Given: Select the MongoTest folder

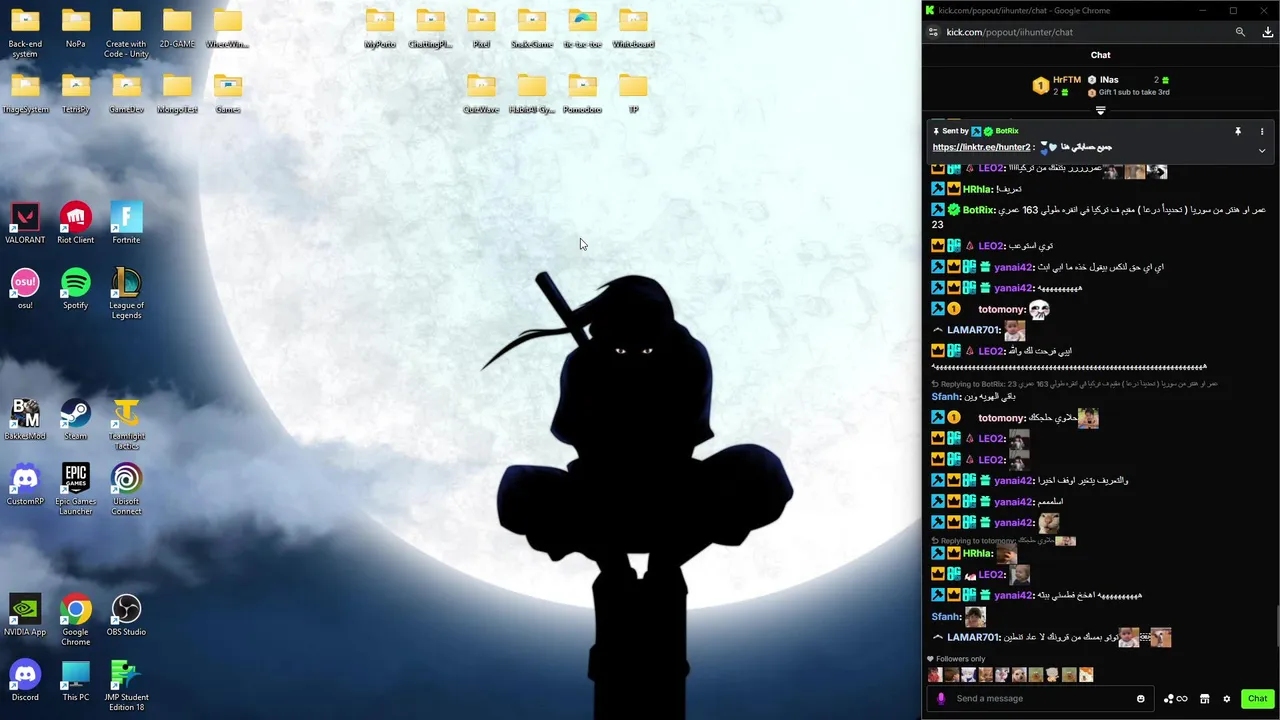Looking at the screenshot, I should 177,93.
